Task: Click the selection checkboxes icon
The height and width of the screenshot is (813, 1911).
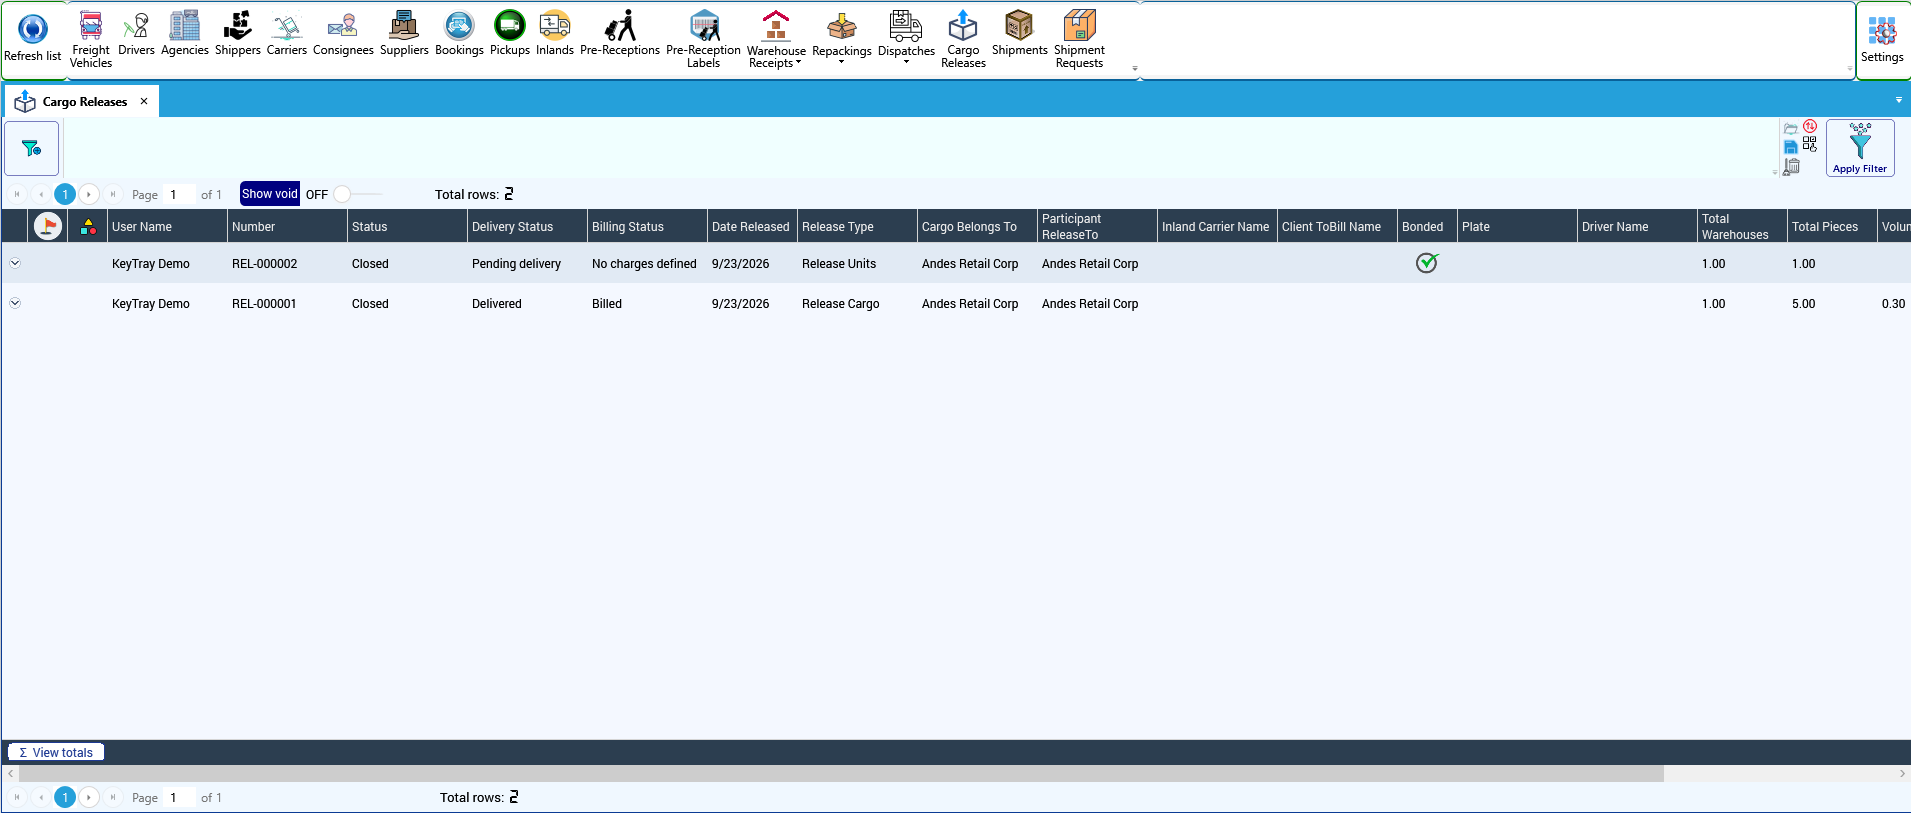Action: (1810, 144)
